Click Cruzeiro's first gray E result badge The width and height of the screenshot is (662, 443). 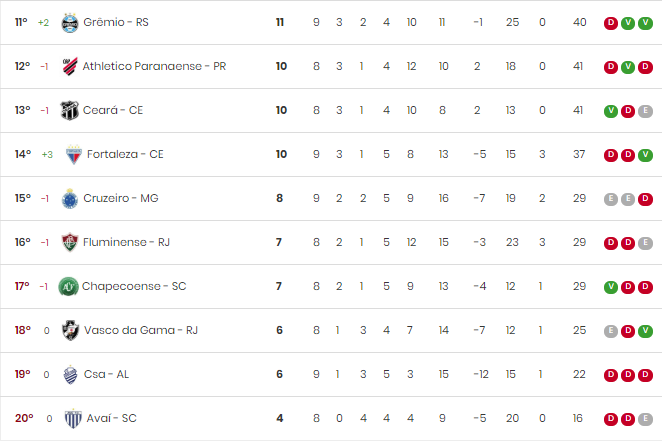tap(610, 199)
